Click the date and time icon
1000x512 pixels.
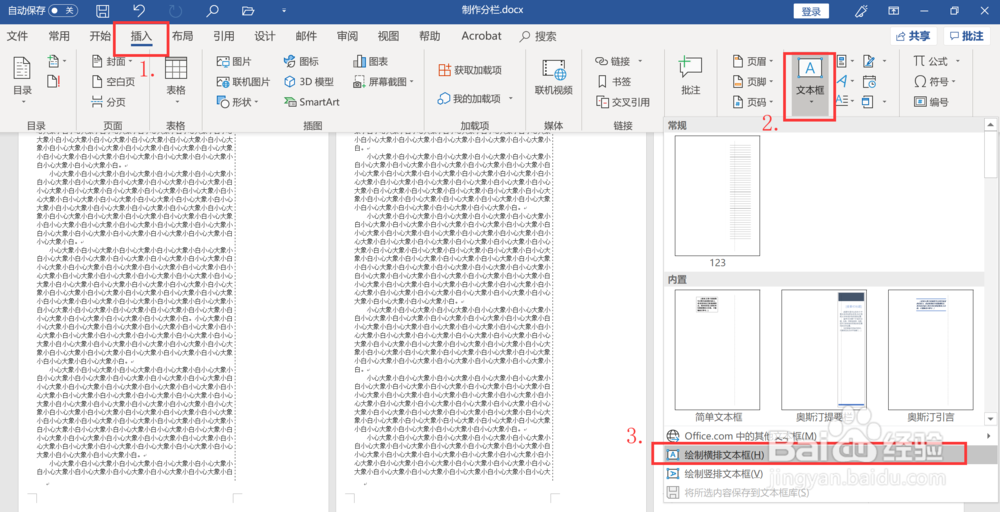pyautogui.click(x=869, y=82)
